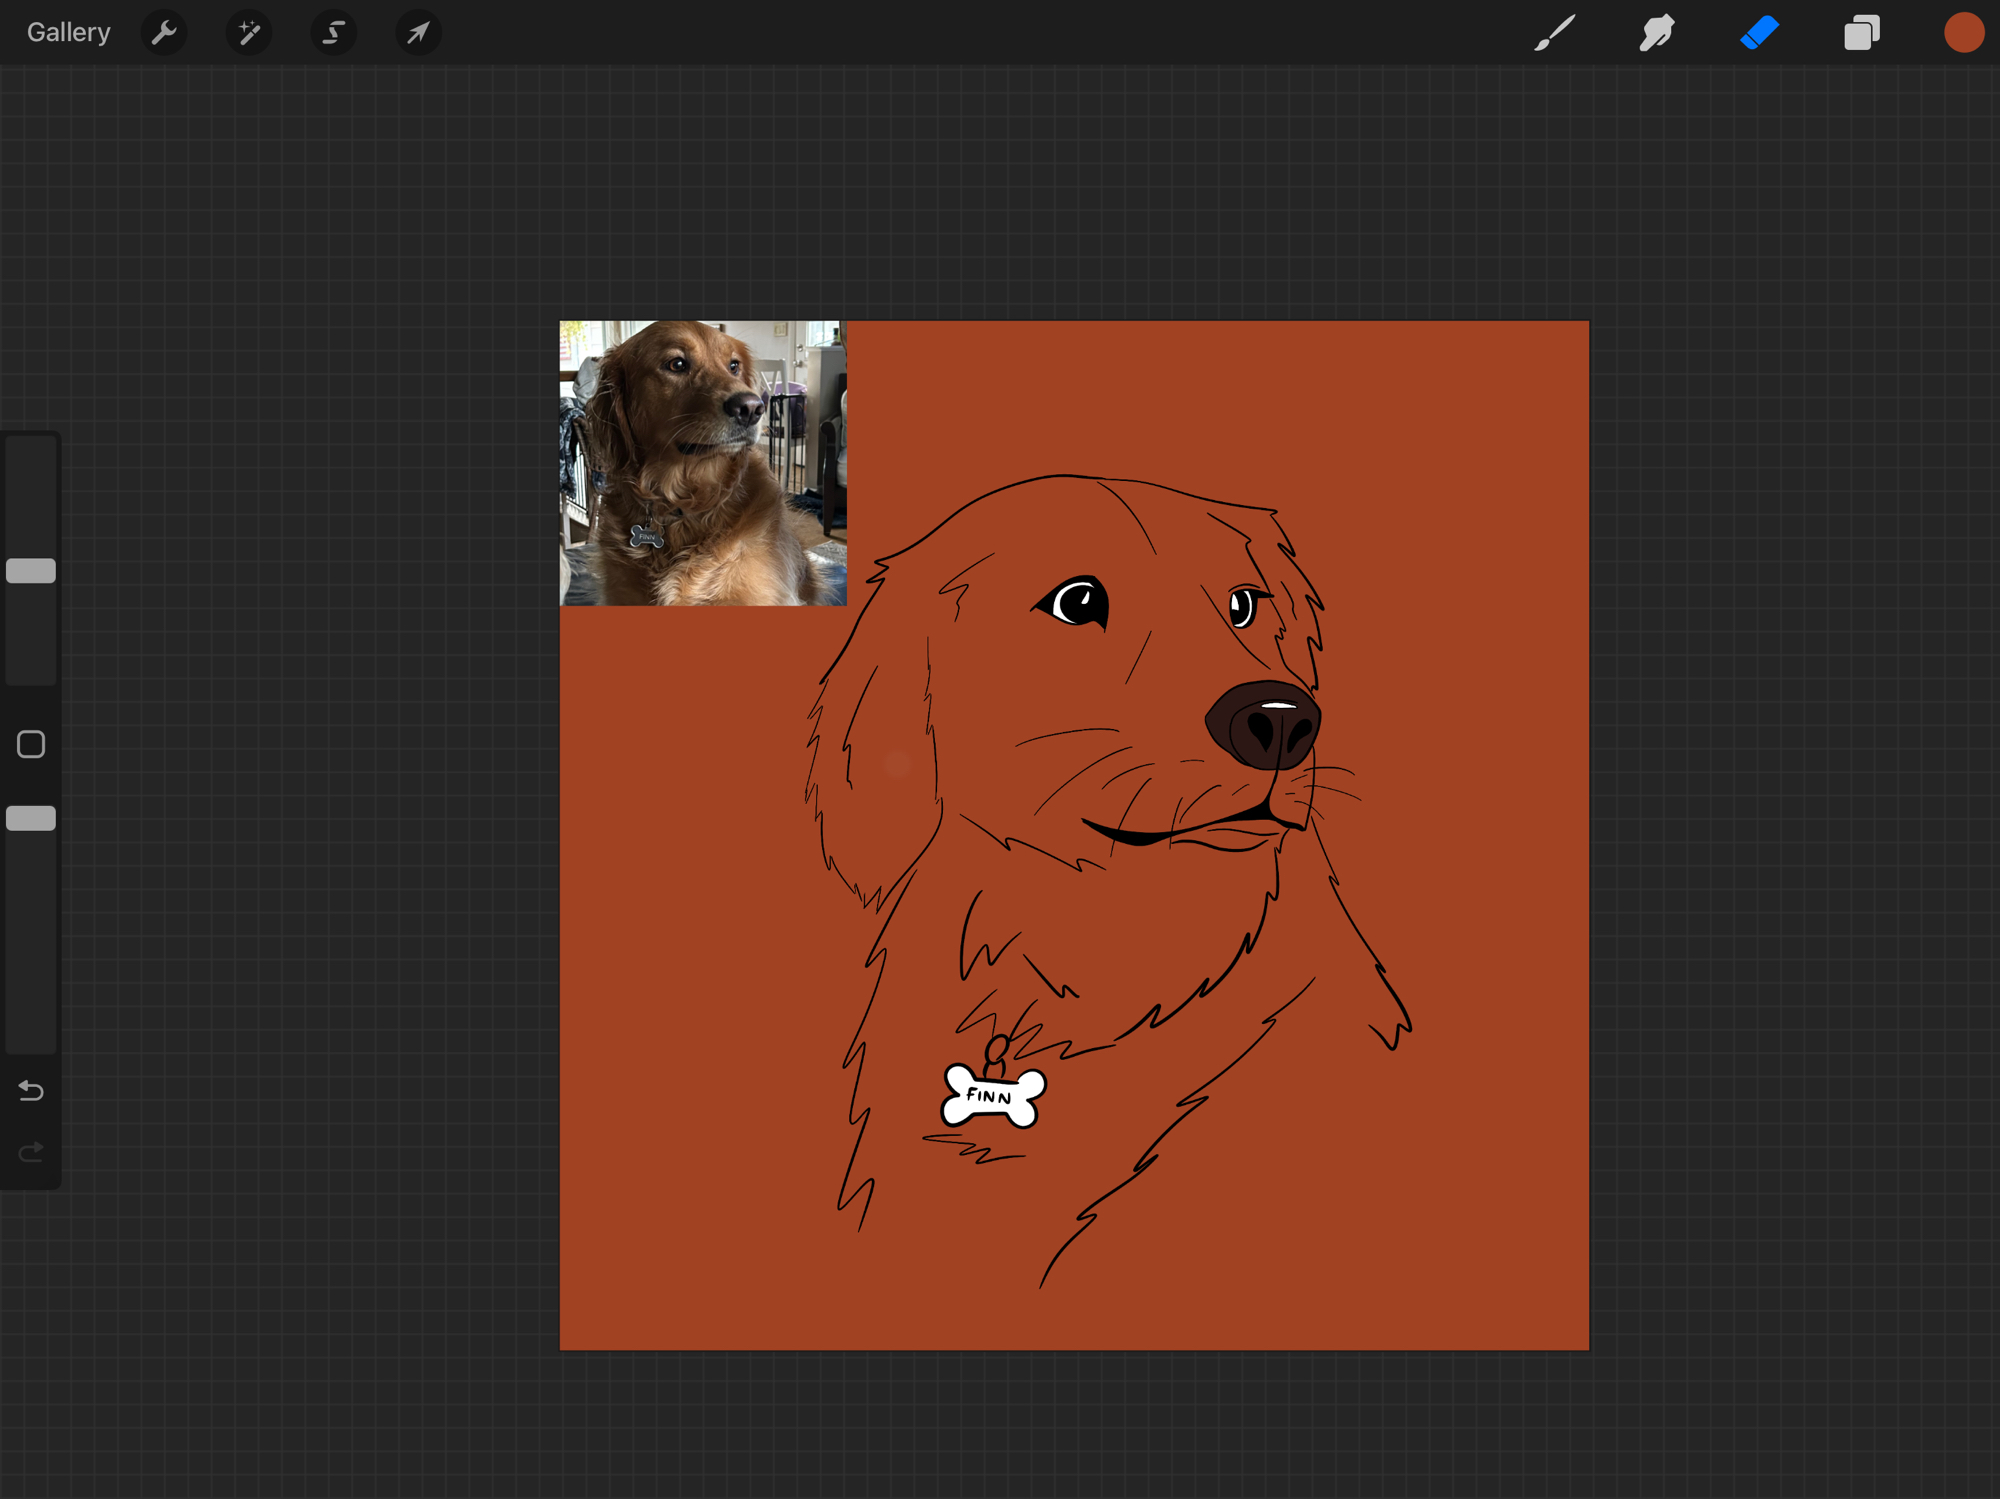Activate the Selection S-ribbon tool

coord(333,33)
